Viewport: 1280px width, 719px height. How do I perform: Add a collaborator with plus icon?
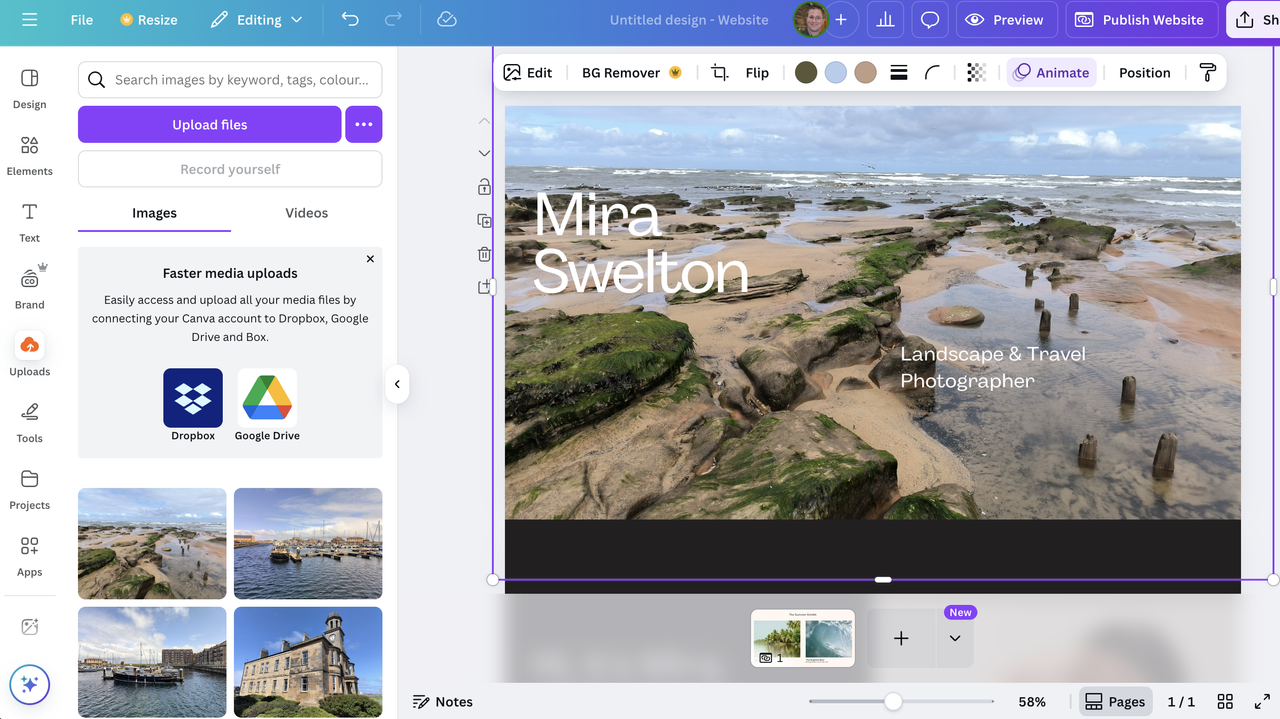841,20
